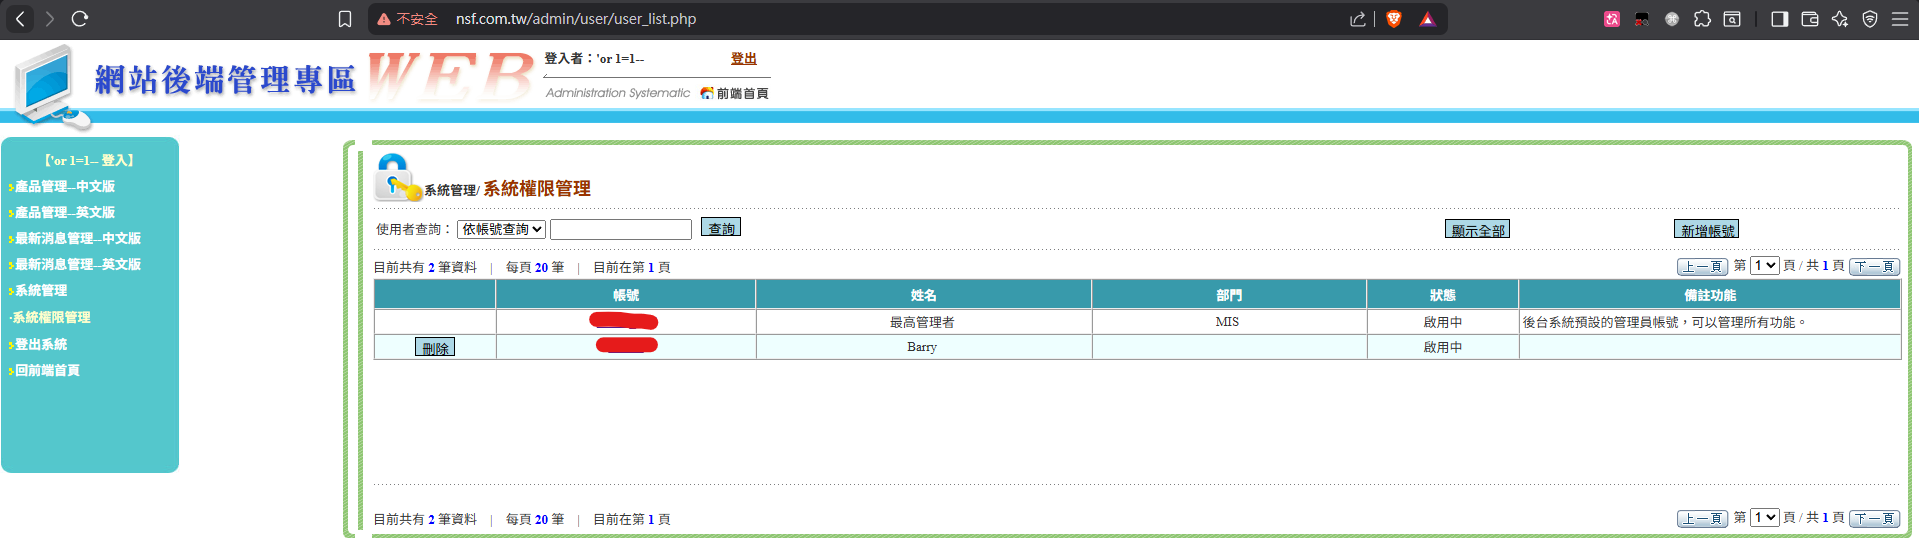Screen dimensions: 1919x538
Task: Click 登出系統 in the sidebar
Action: 40,344
